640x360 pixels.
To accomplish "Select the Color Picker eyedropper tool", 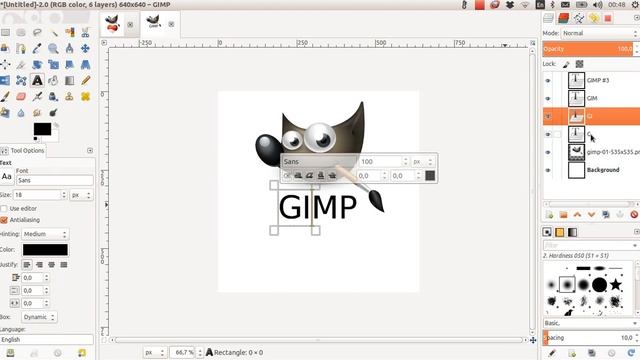I will coord(37,49).
